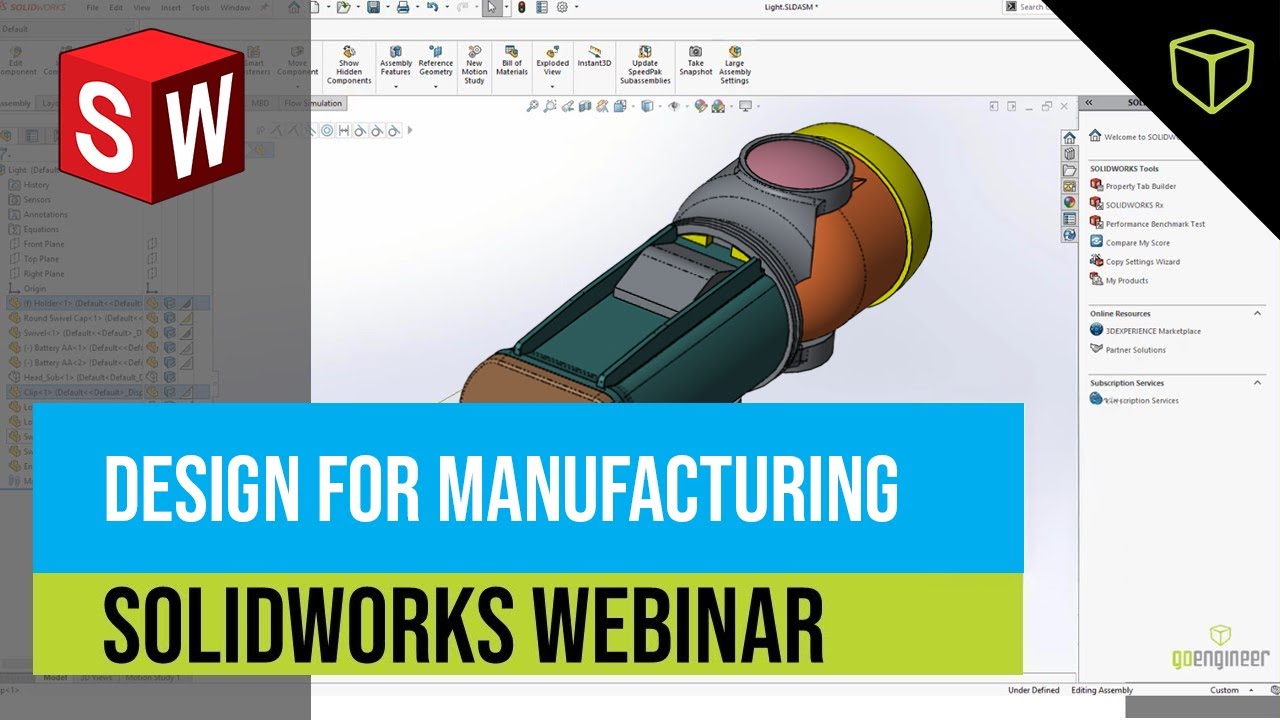Start a New Motion Study
The width and height of the screenshot is (1280, 720).
(475, 65)
